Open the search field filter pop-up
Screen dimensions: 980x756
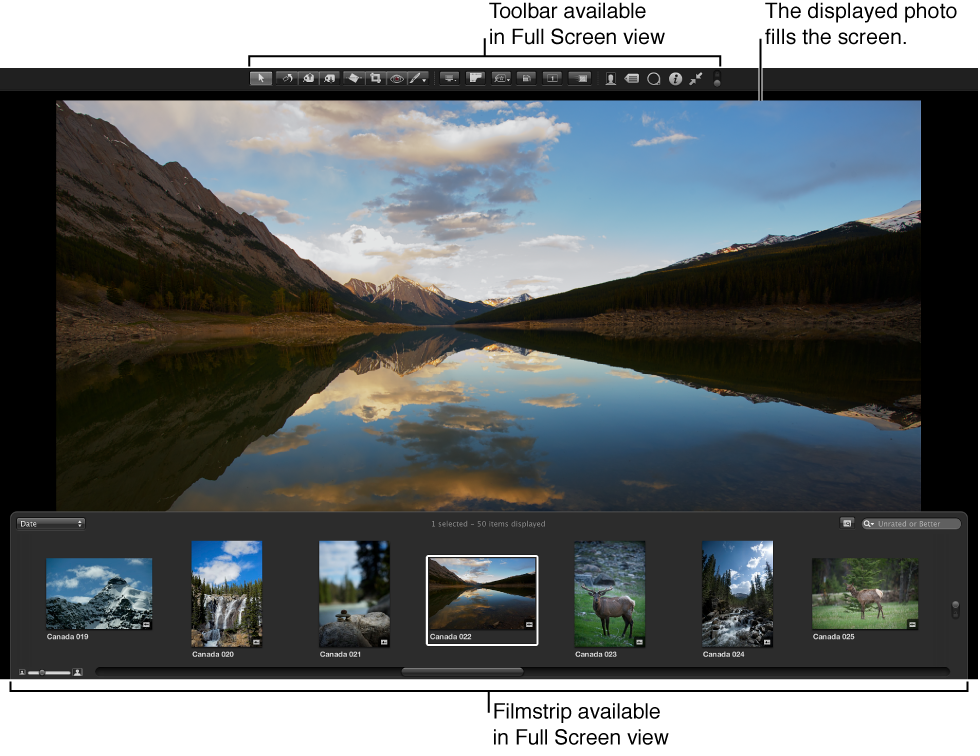point(870,524)
